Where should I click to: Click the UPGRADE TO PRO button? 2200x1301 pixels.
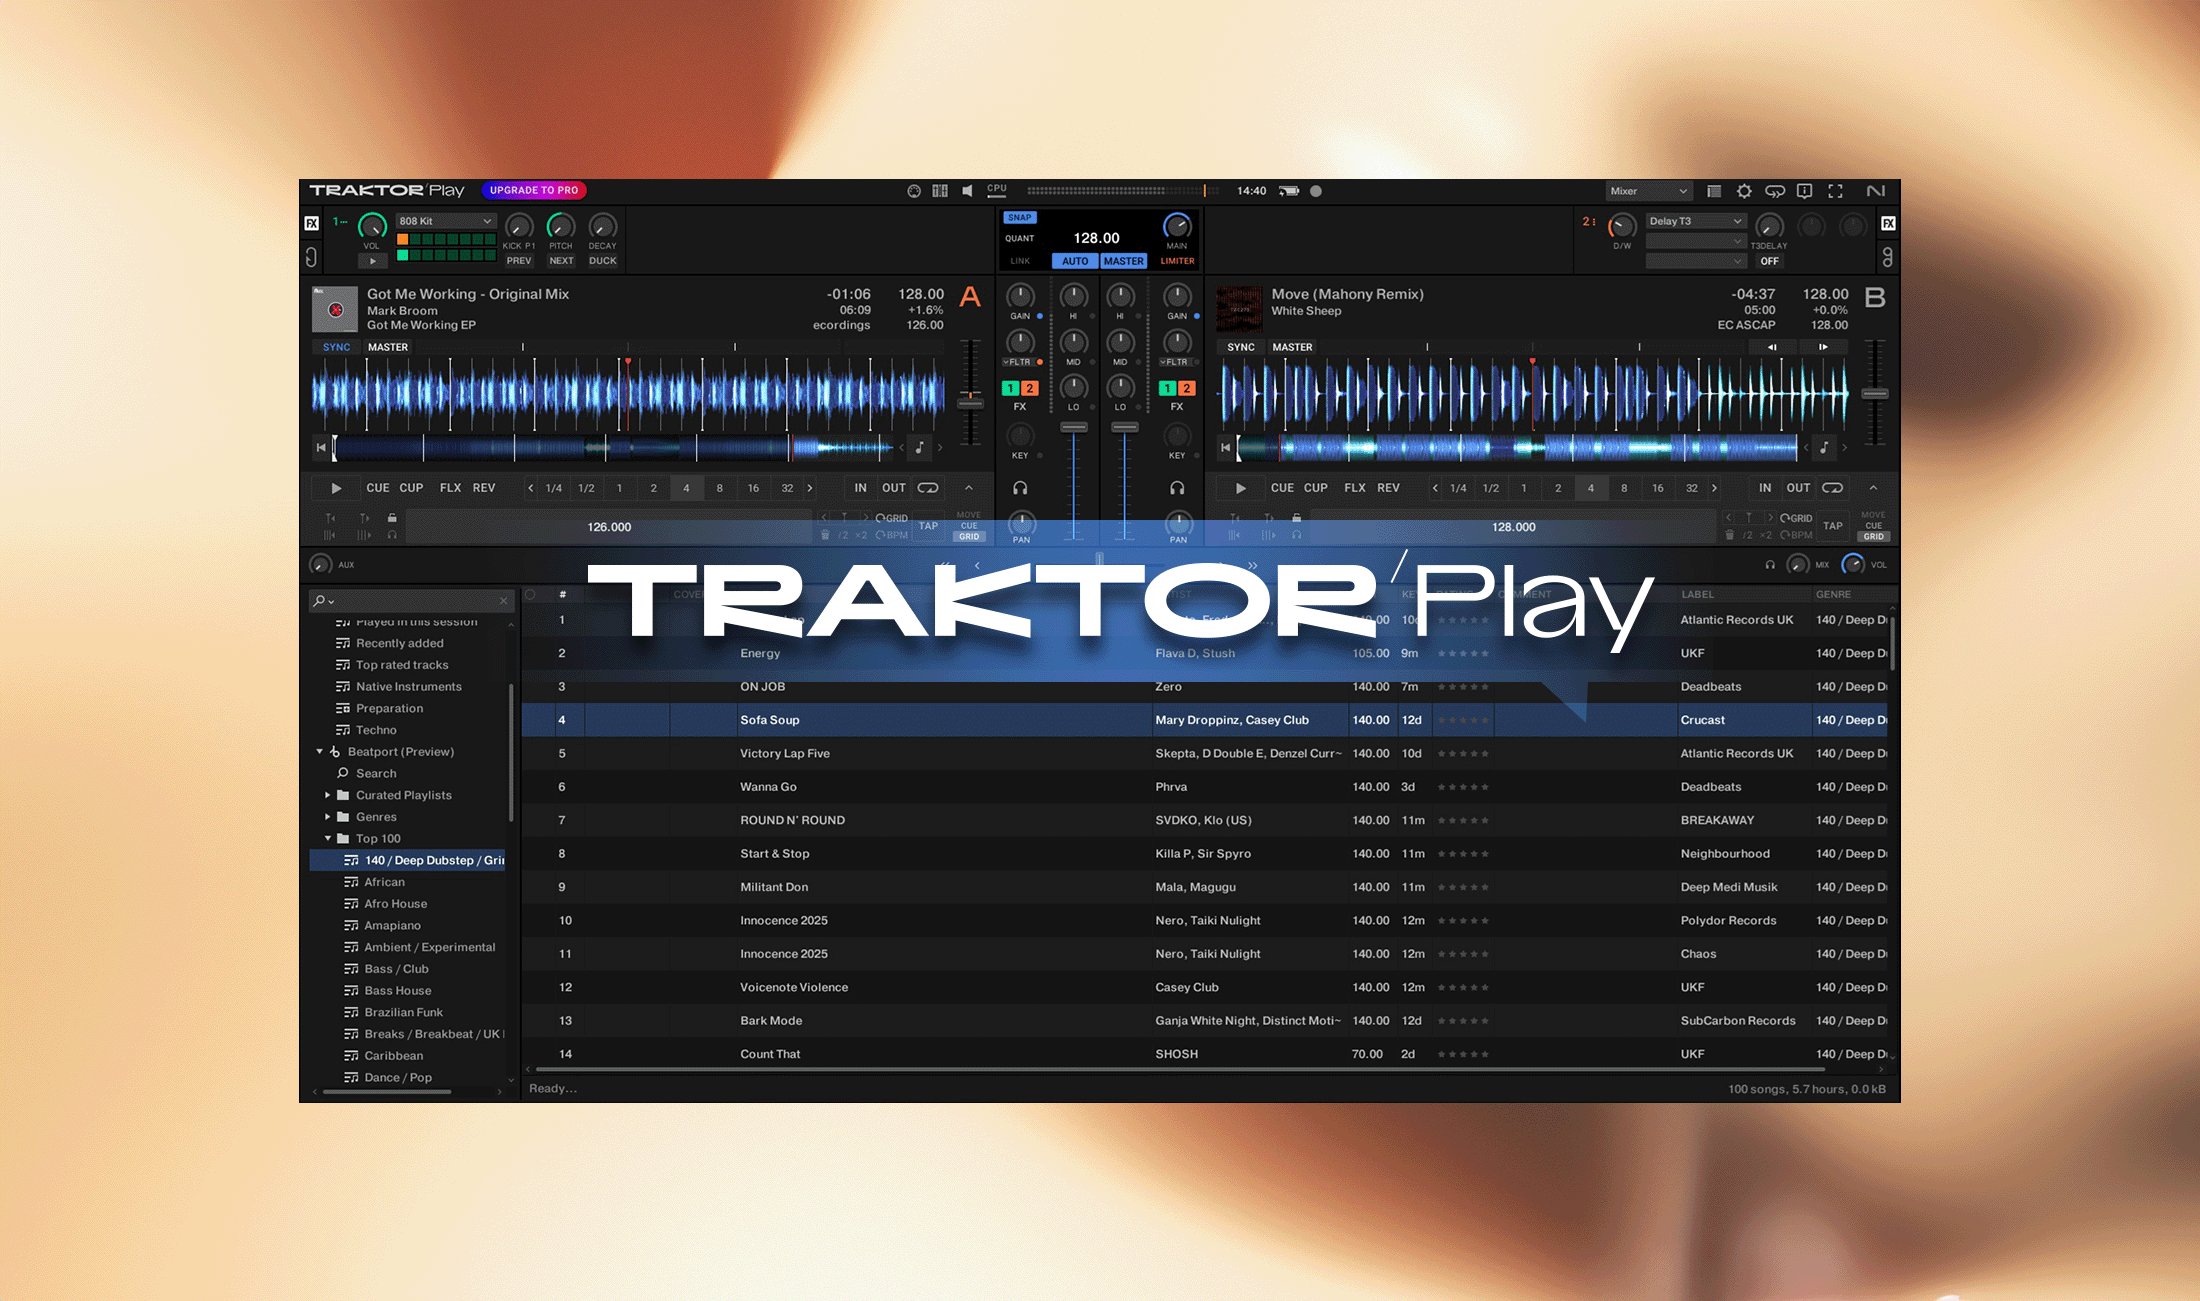pos(534,190)
